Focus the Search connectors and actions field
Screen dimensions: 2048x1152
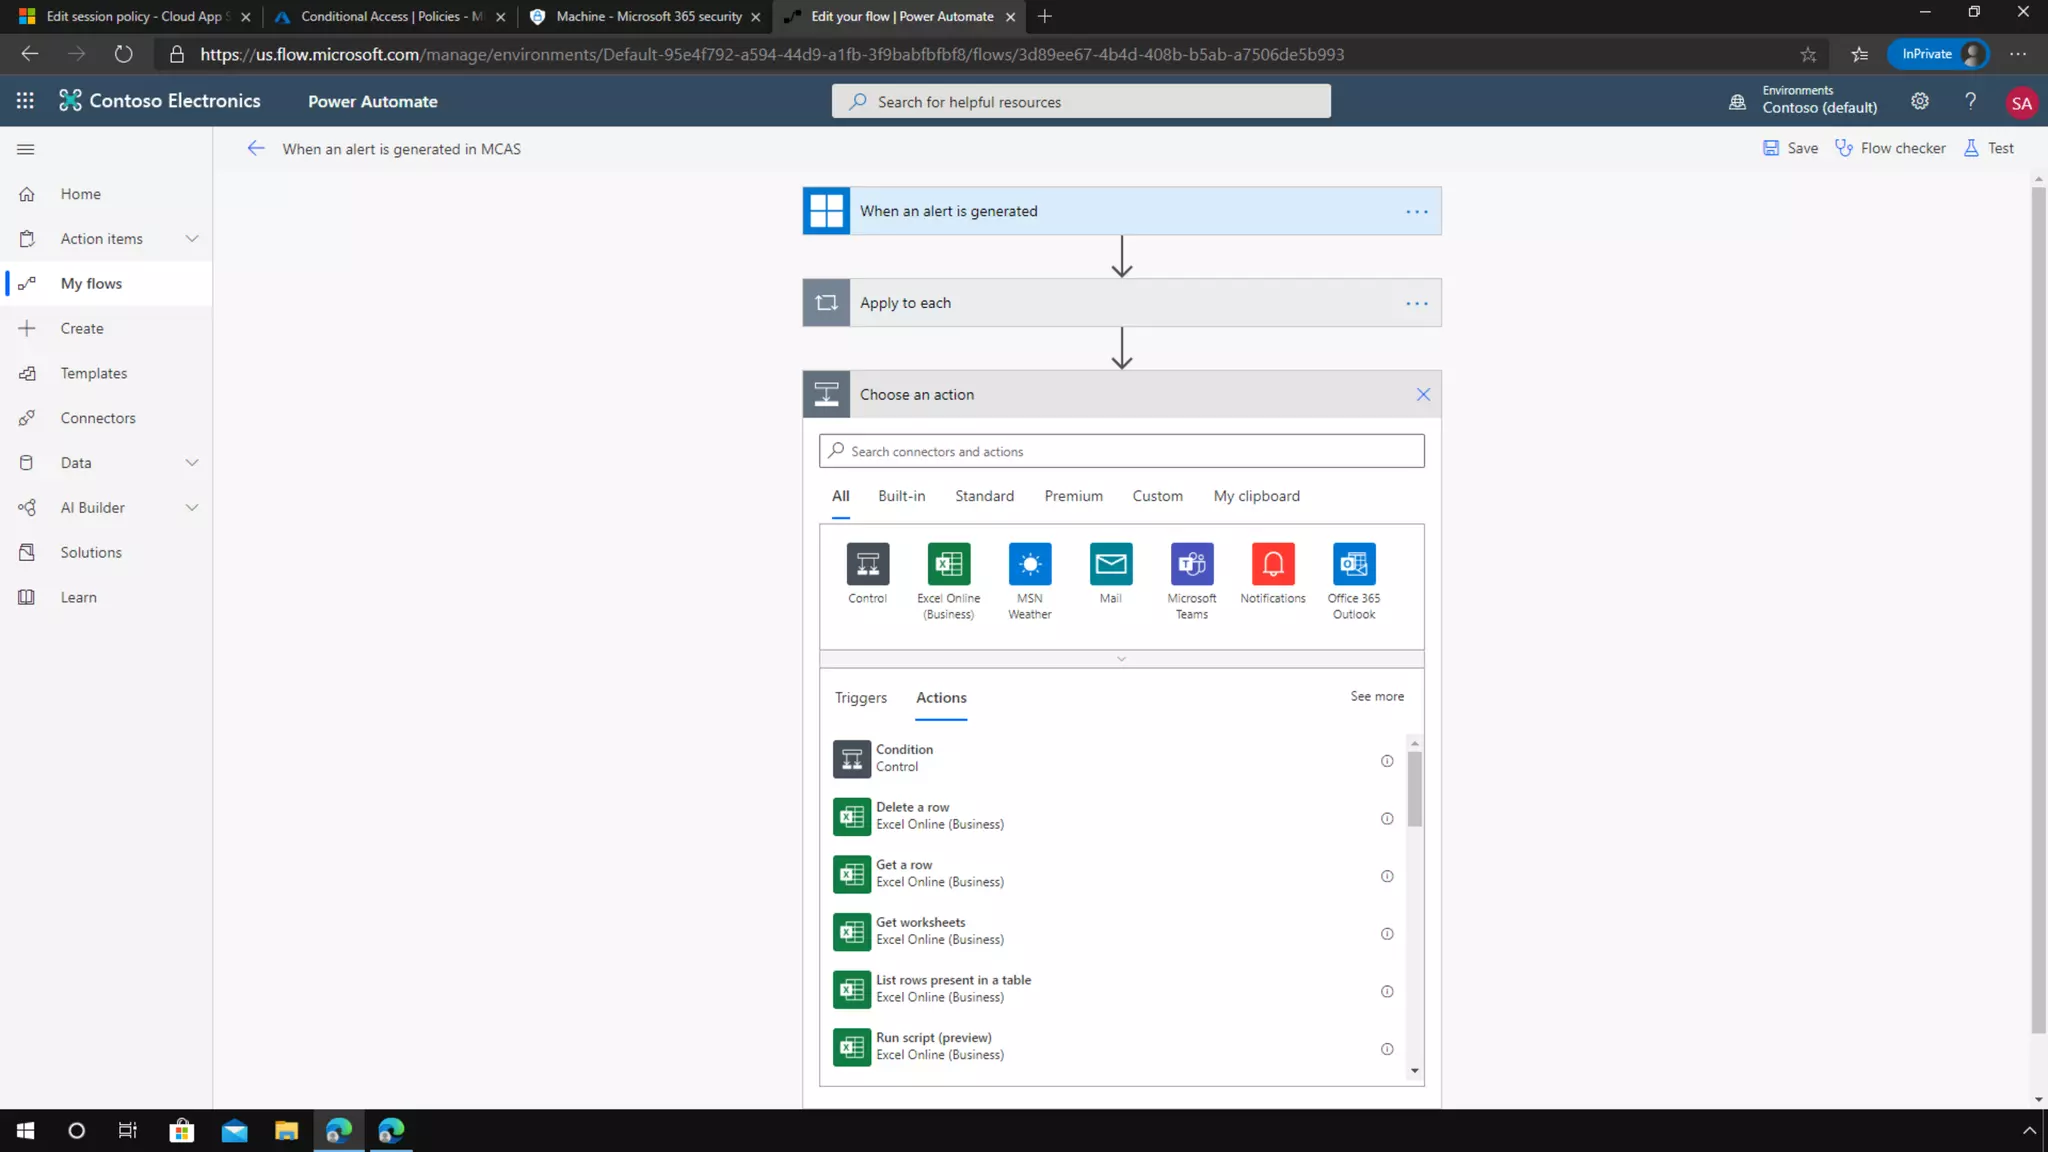pos(1121,451)
